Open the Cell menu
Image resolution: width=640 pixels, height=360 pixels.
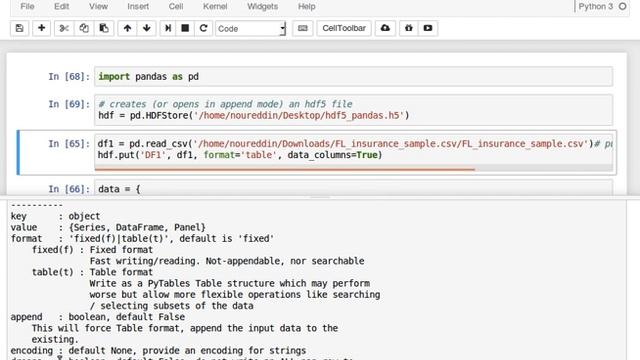click(176, 7)
